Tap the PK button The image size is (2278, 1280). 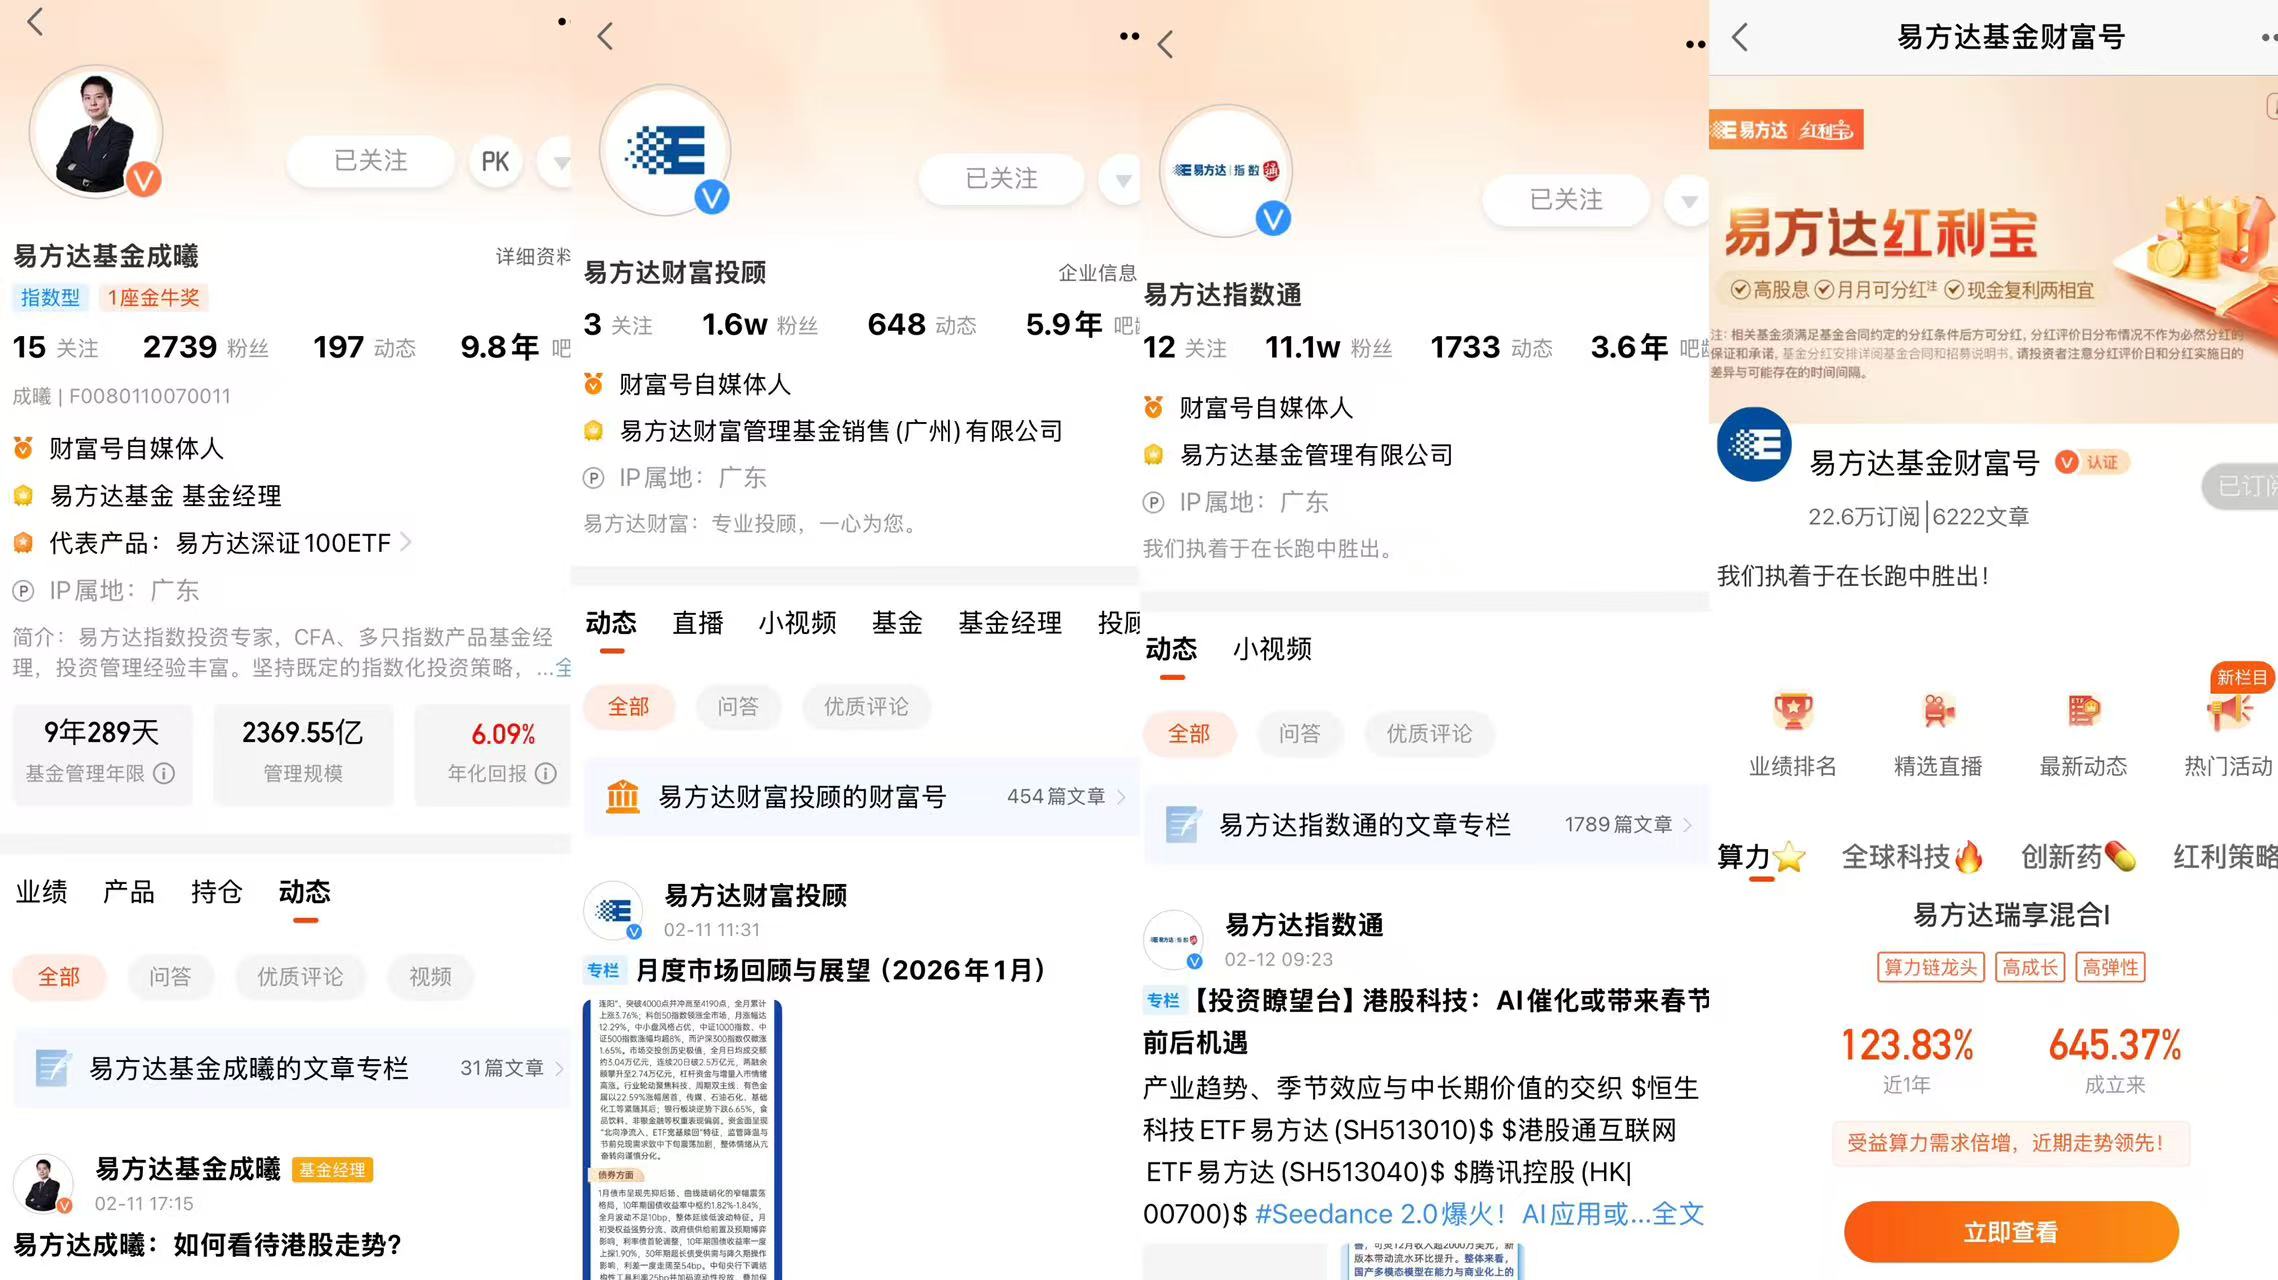coord(495,161)
